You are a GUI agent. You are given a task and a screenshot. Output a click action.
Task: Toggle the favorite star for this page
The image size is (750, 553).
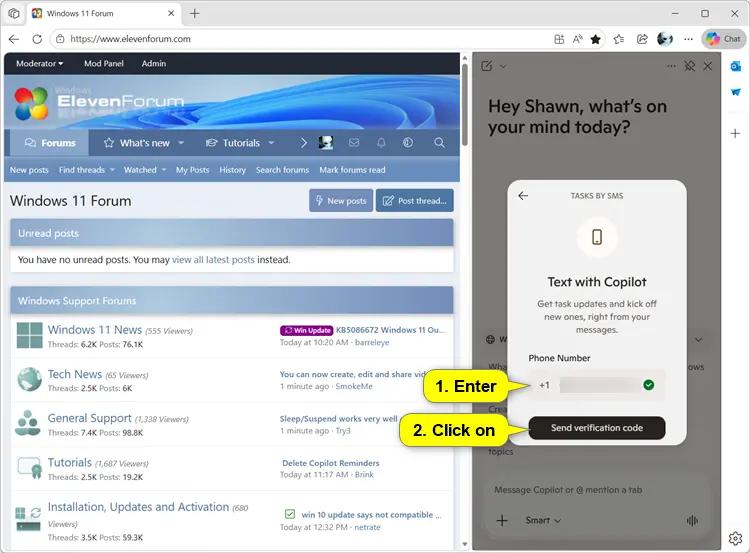click(x=596, y=39)
